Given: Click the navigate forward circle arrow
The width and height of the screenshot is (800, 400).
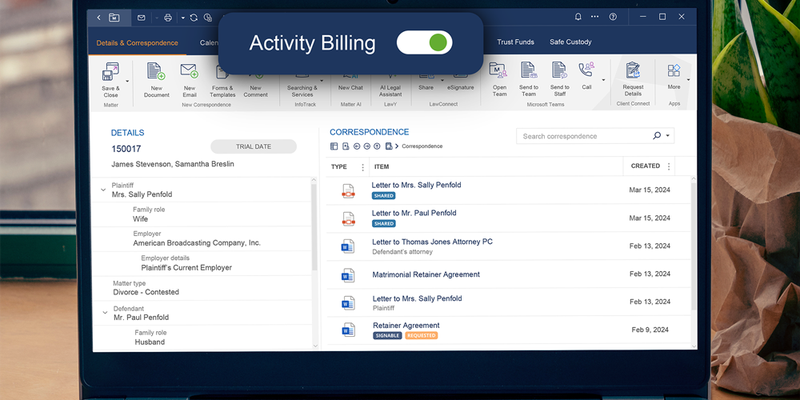Looking at the screenshot, I should (366, 146).
